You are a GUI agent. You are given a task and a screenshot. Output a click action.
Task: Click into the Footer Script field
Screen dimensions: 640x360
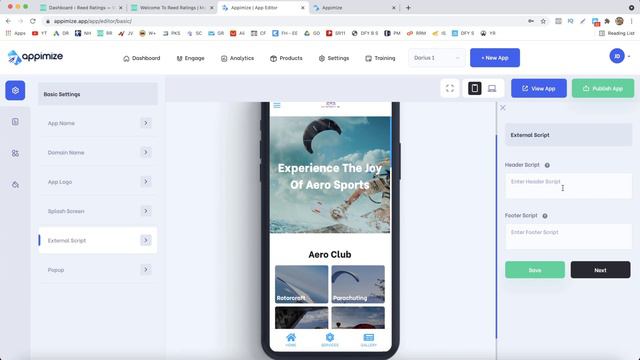click(568, 237)
